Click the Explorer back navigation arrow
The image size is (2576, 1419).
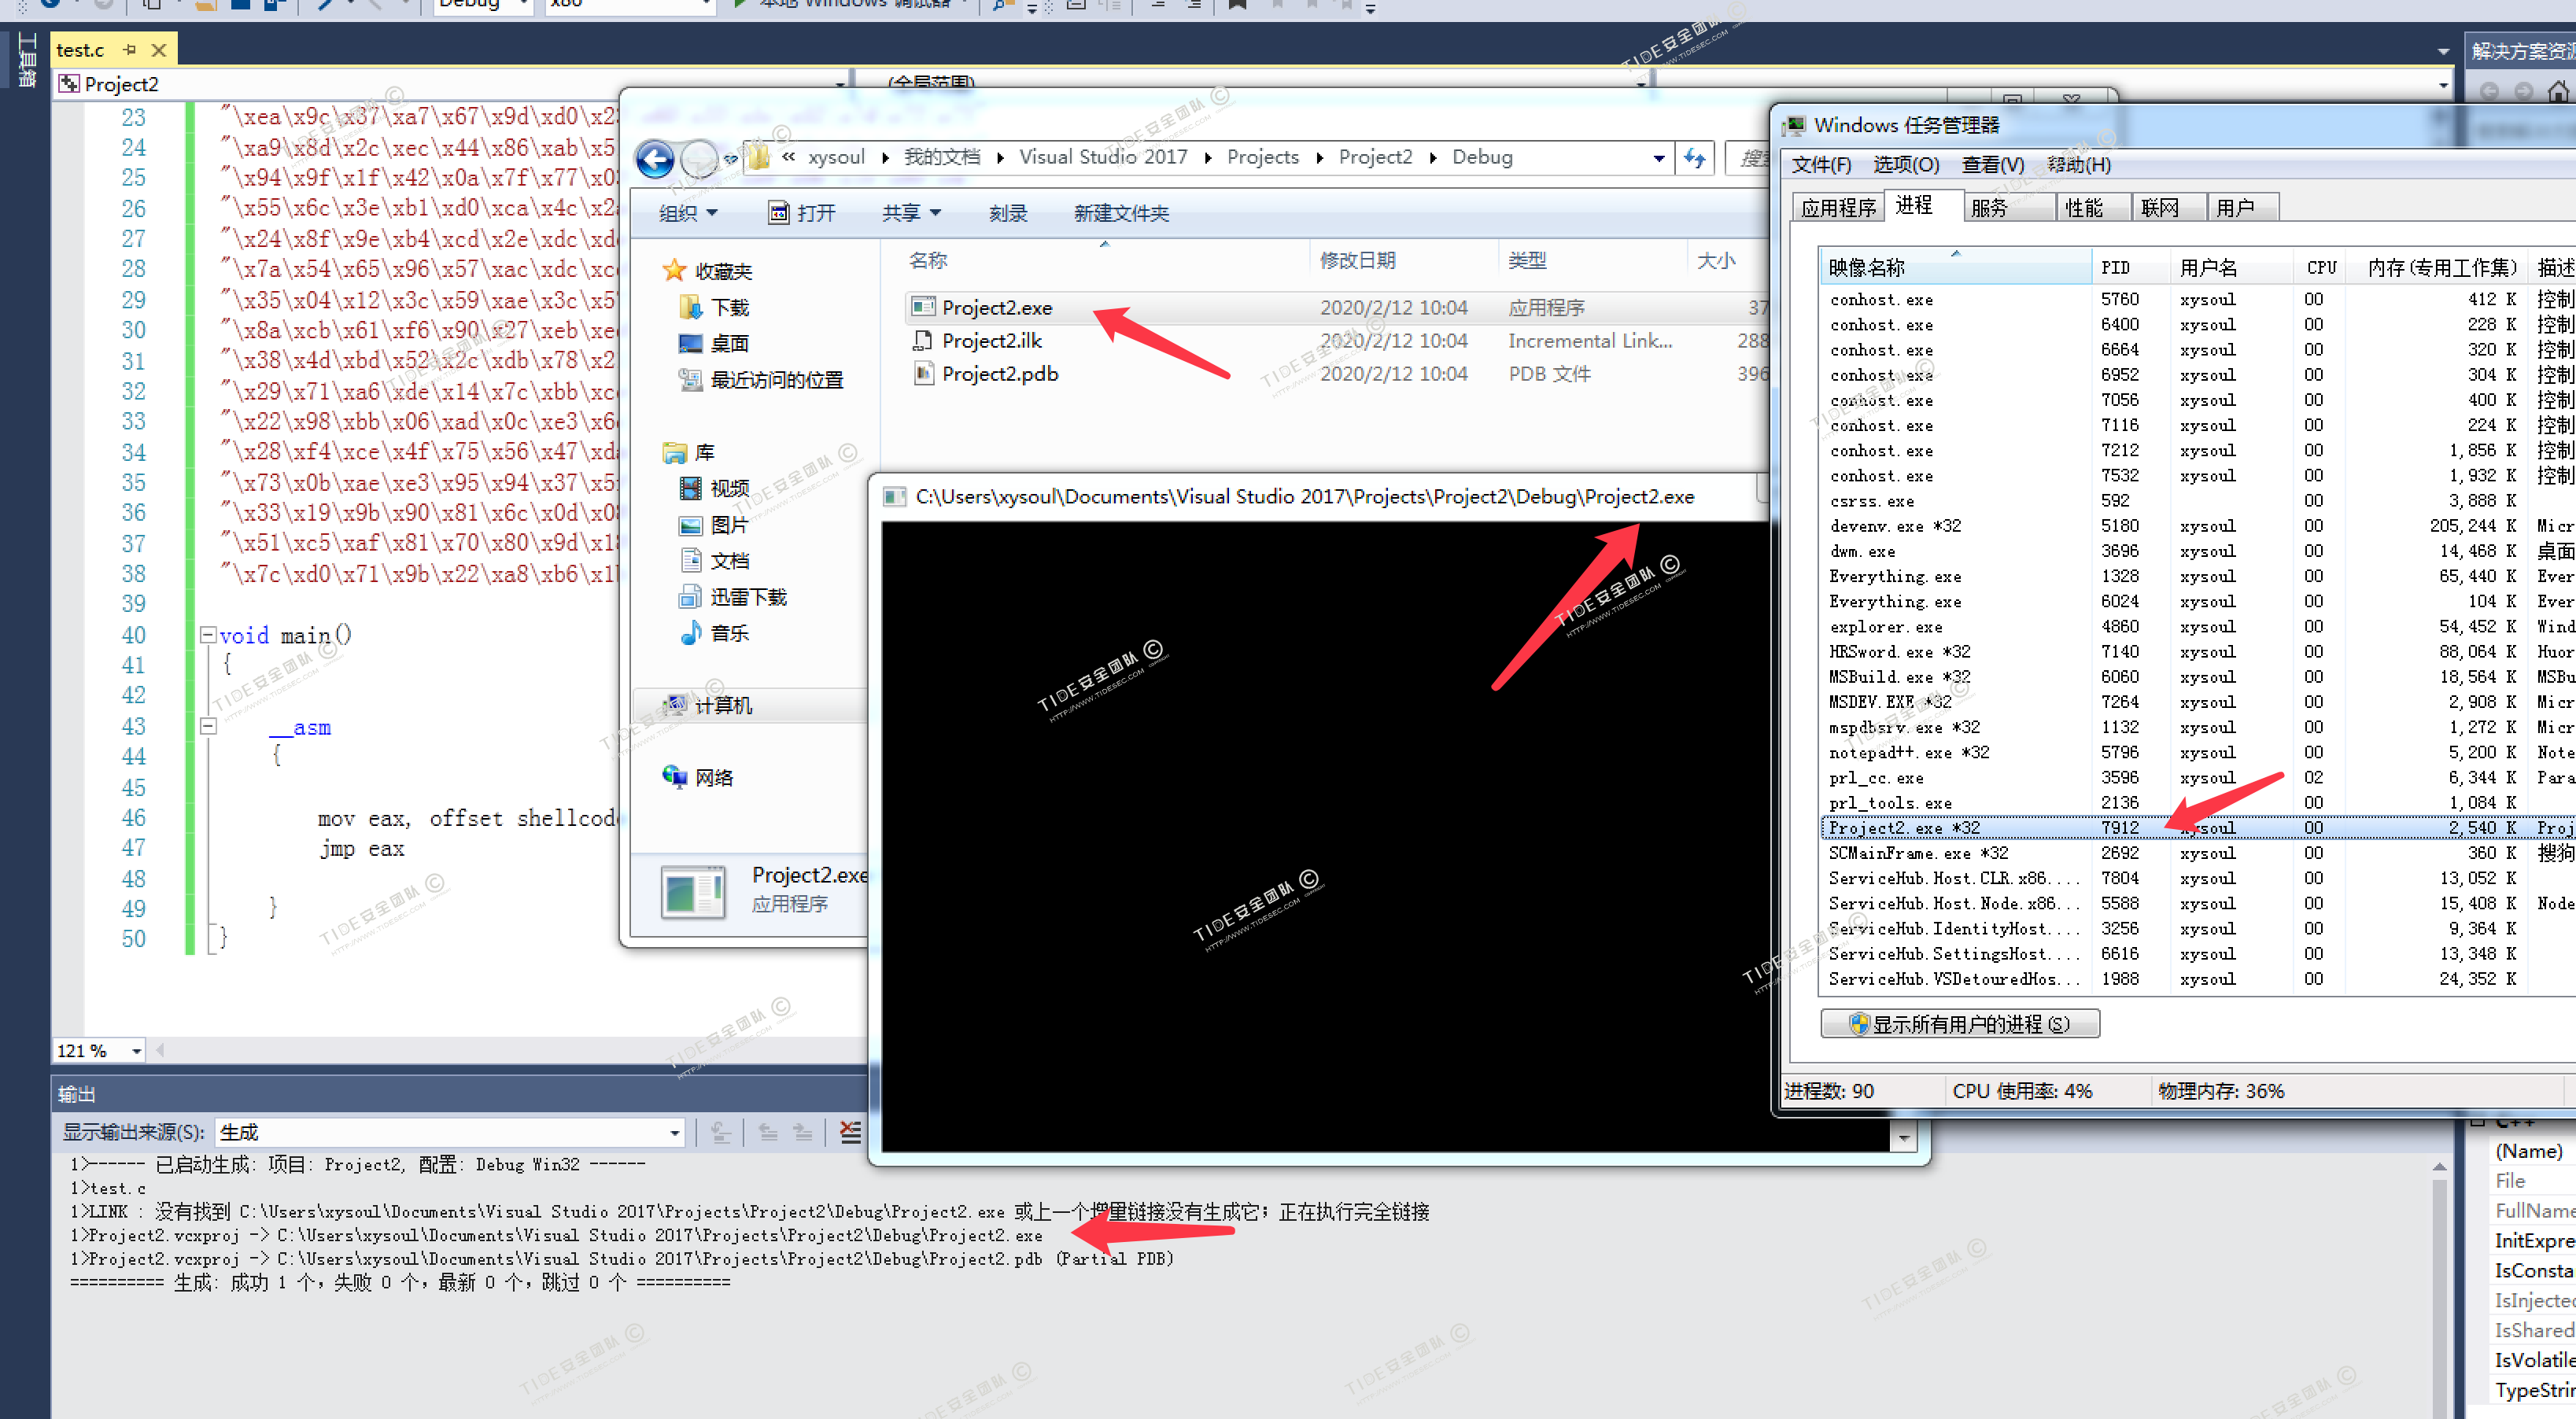tap(655, 159)
